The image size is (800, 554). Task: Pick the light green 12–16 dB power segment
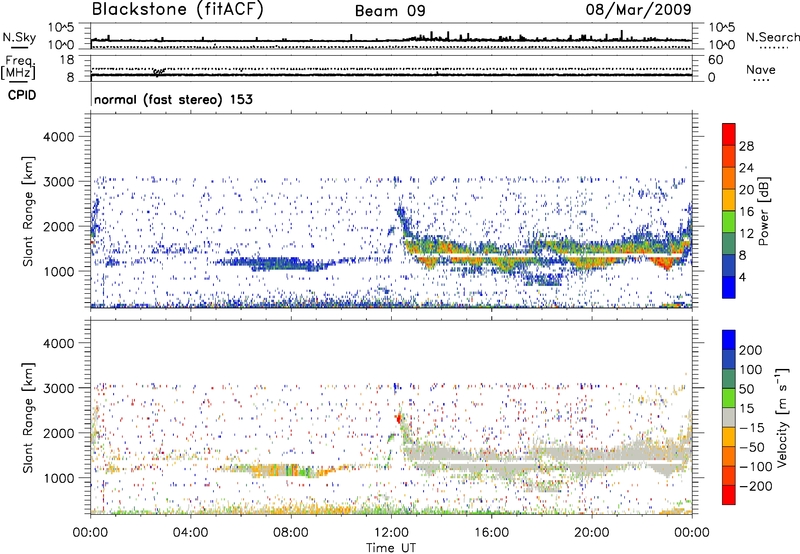(729, 222)
